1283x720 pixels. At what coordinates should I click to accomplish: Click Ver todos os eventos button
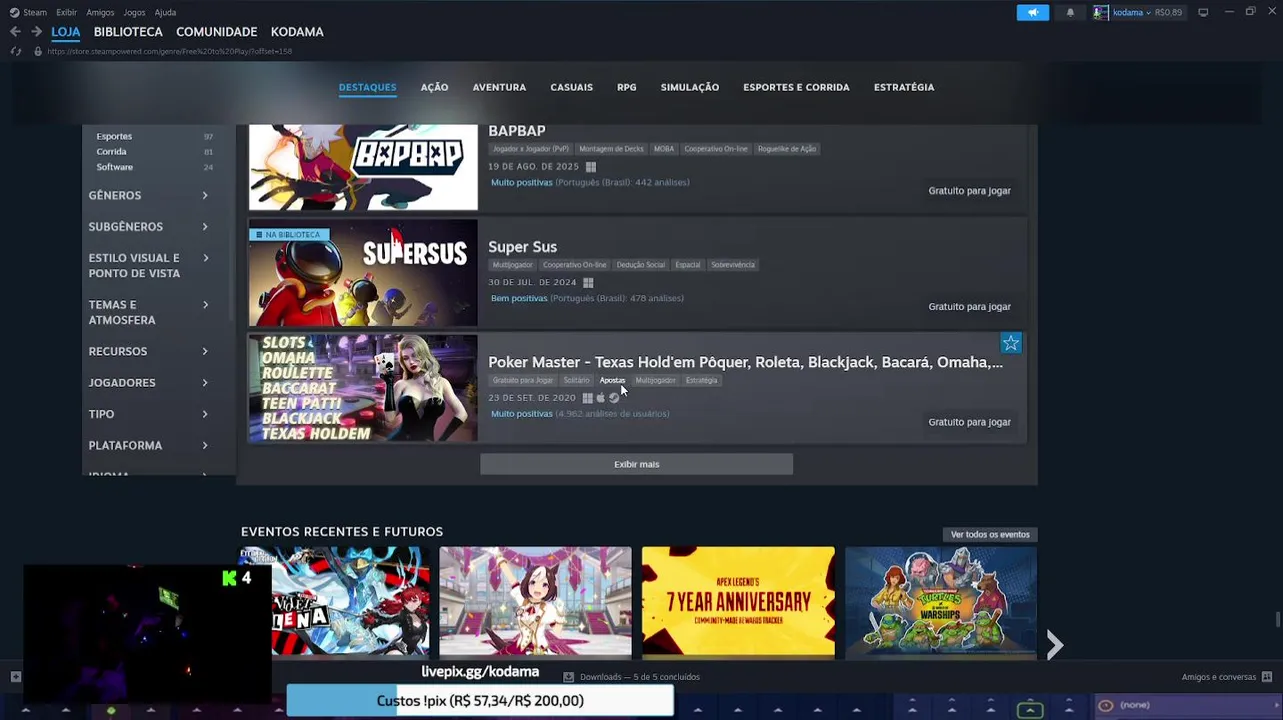[x=989, y=535]
